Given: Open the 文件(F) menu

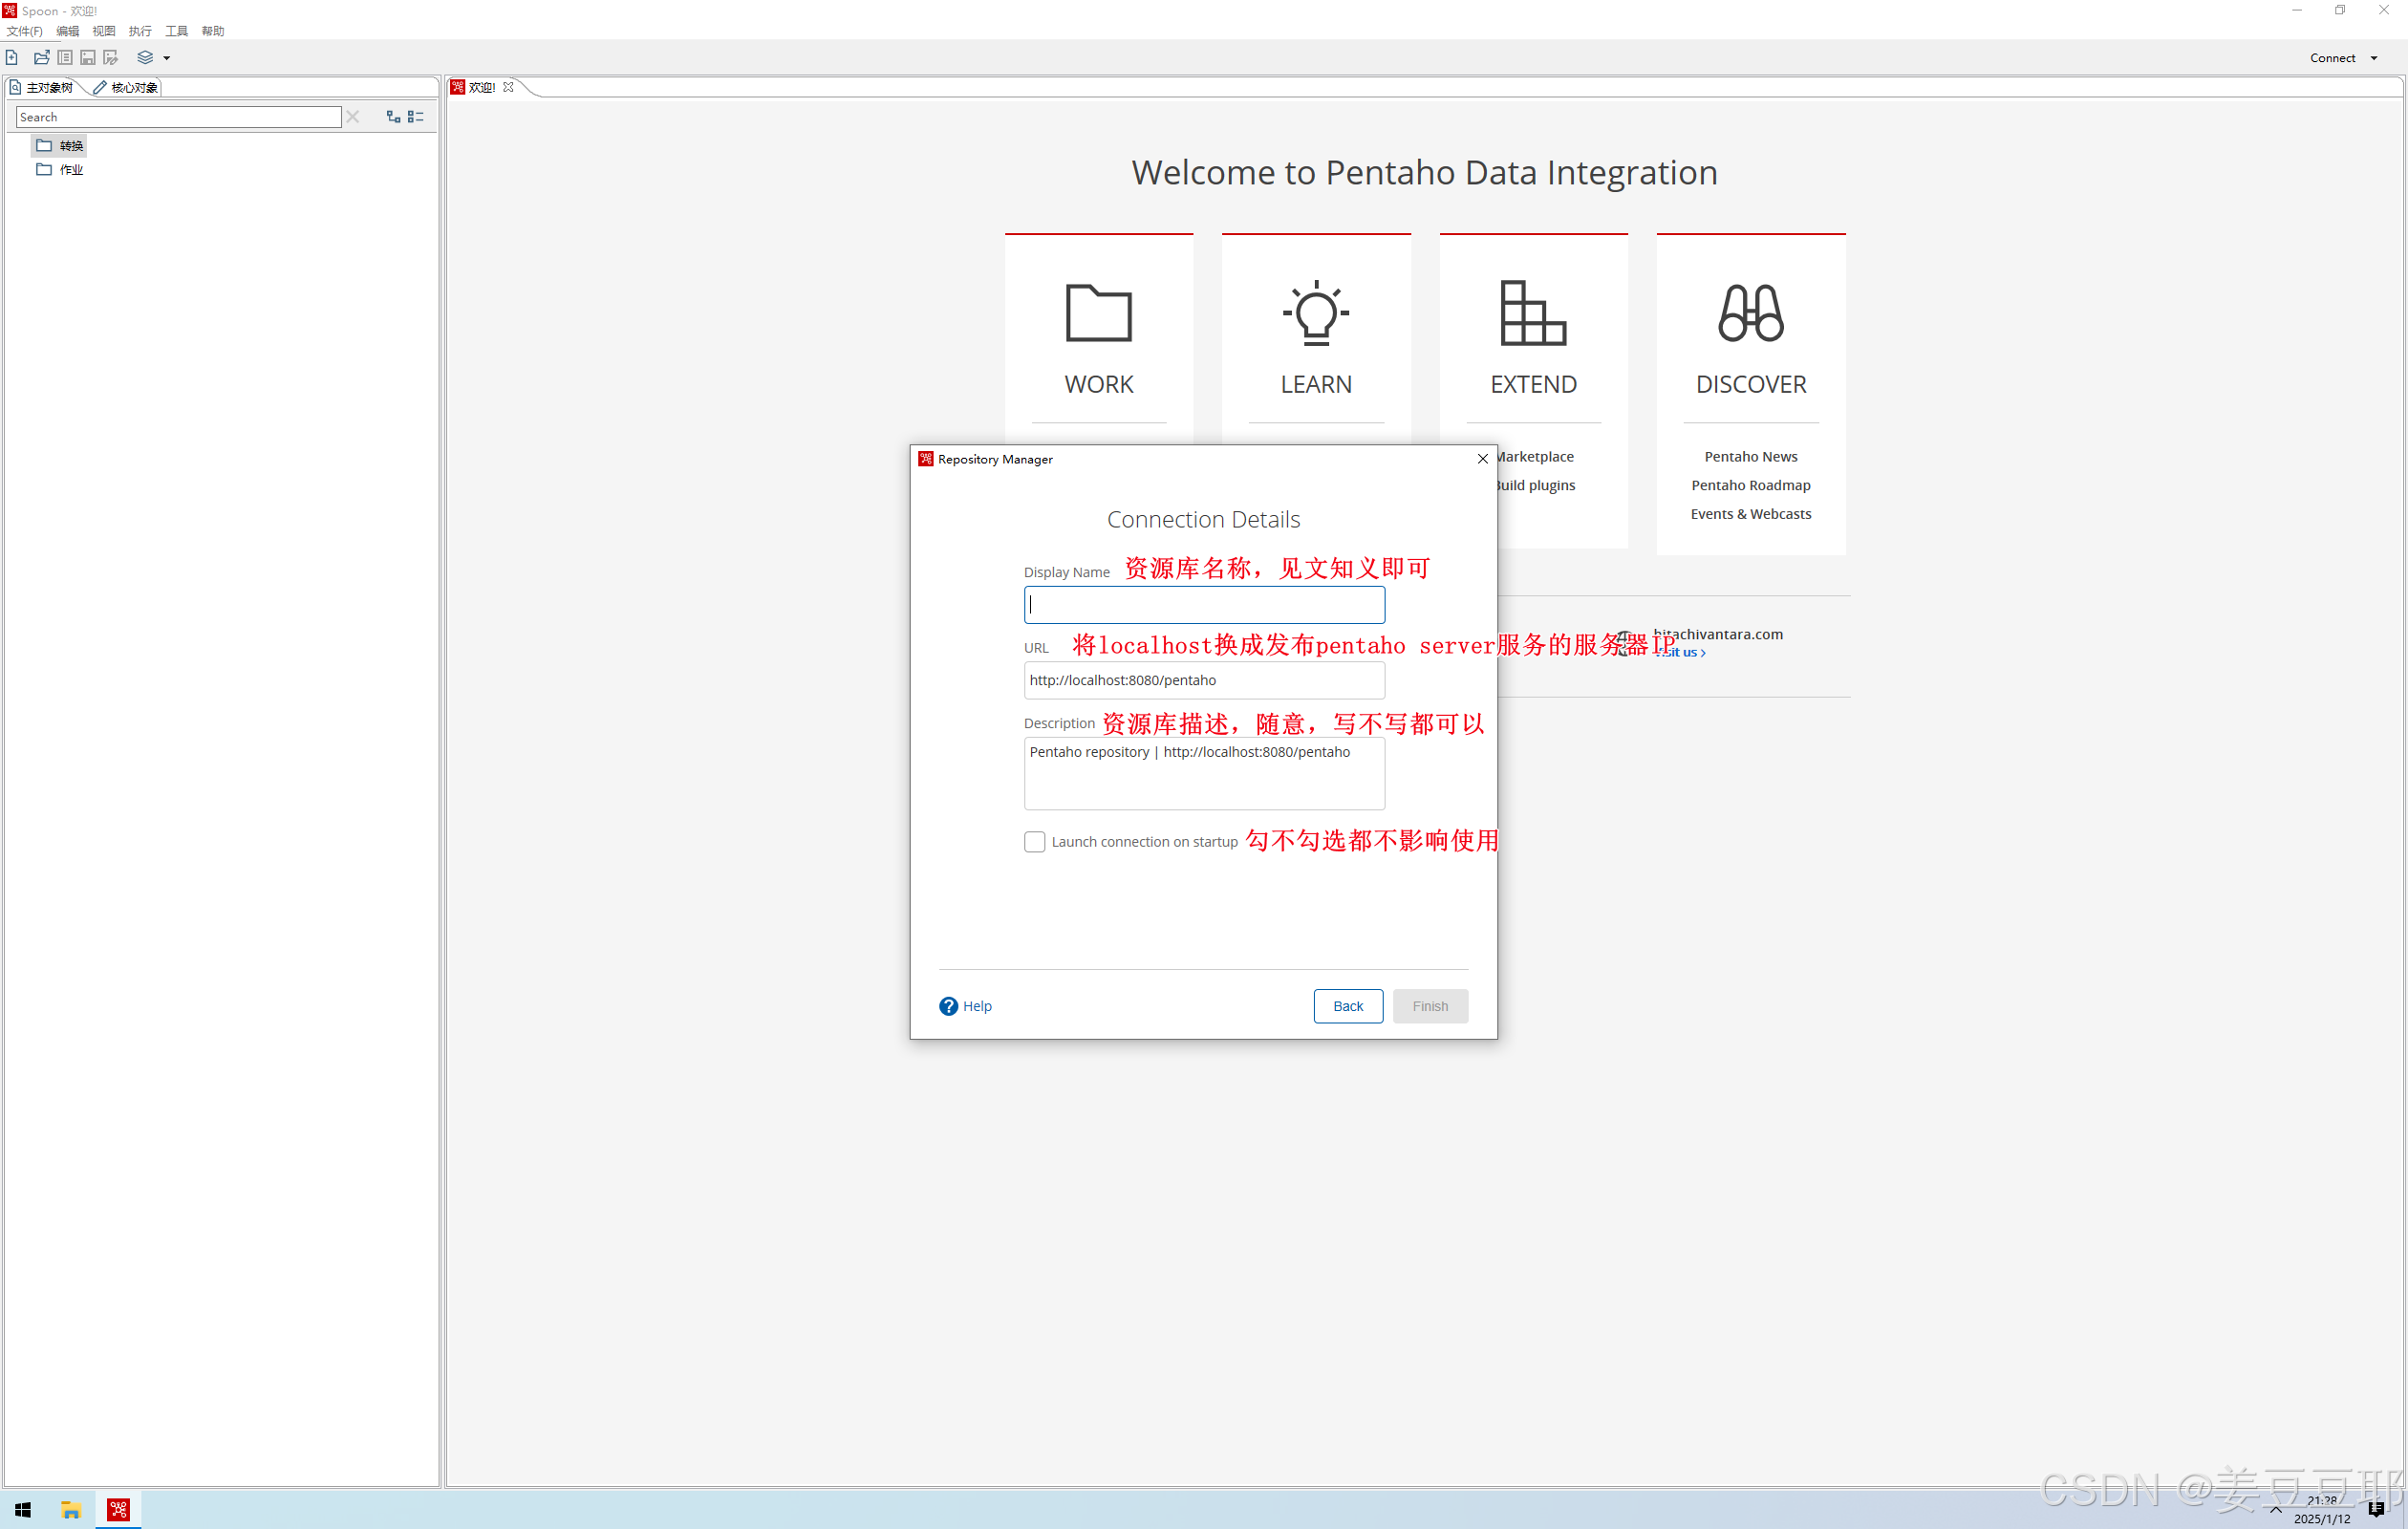Looking at the screenshot, I should tap(24, 31).
